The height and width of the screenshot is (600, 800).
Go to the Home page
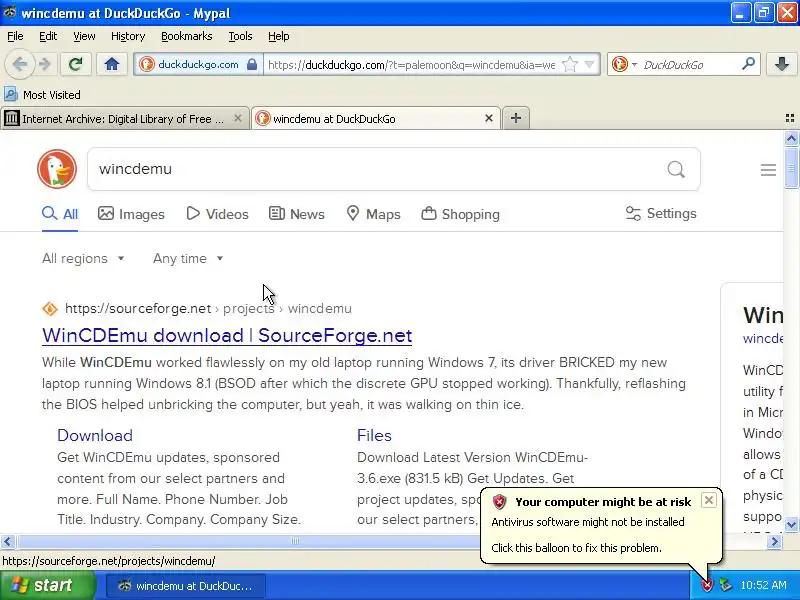coord(112,64)
